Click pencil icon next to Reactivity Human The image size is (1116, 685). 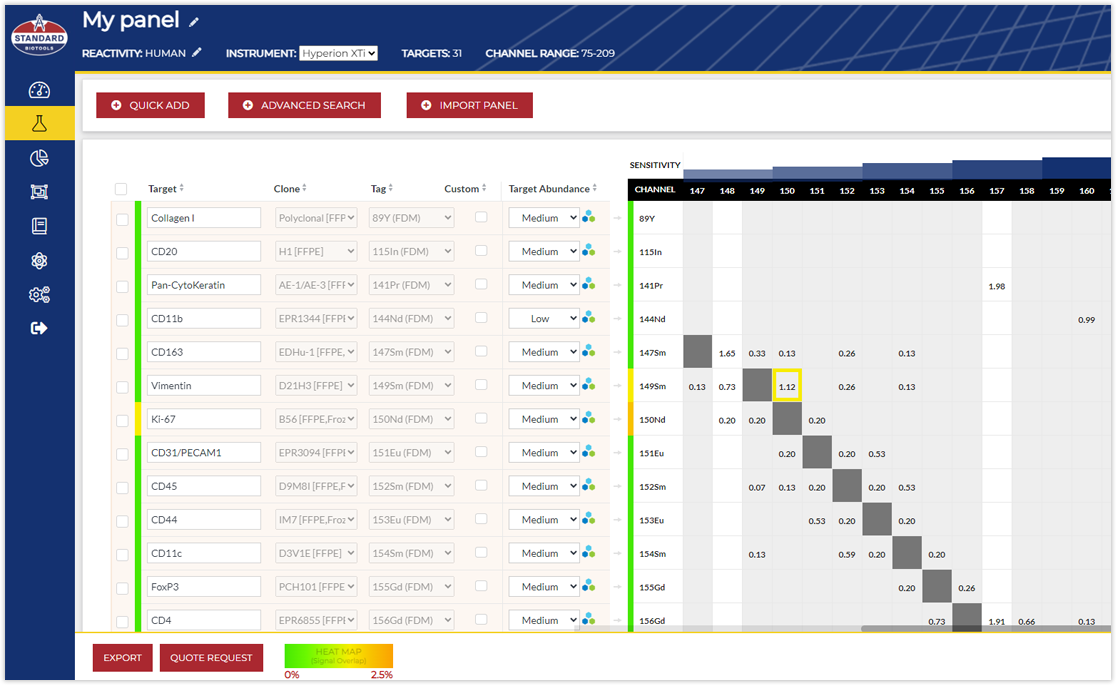coord(197,52)
